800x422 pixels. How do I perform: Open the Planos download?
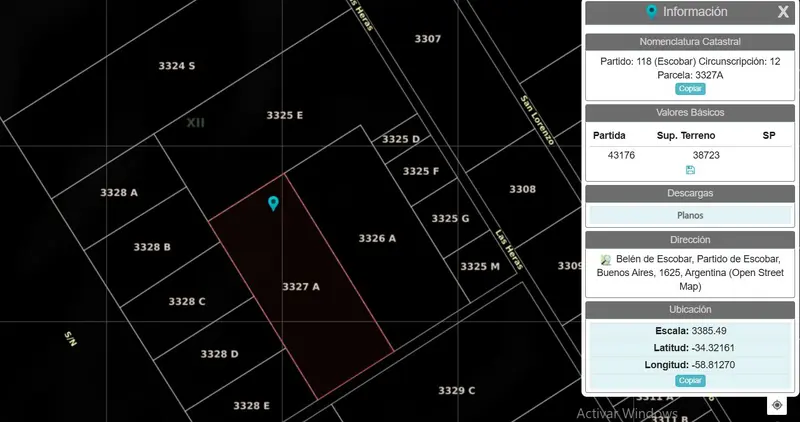tap(690, 215)
